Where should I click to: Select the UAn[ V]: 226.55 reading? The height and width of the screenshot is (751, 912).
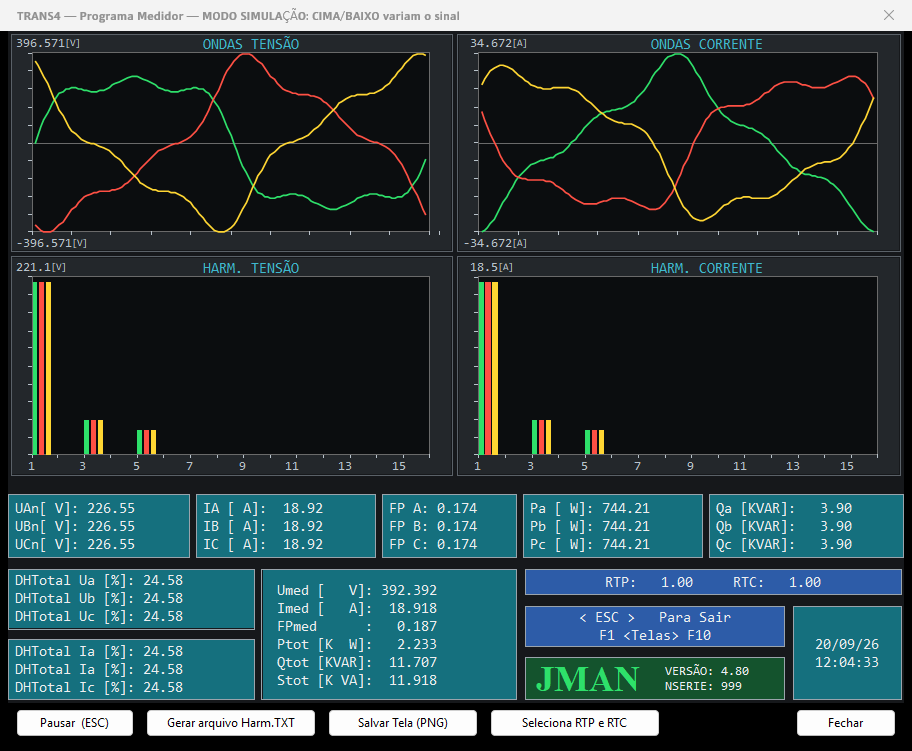coord(75,508)
